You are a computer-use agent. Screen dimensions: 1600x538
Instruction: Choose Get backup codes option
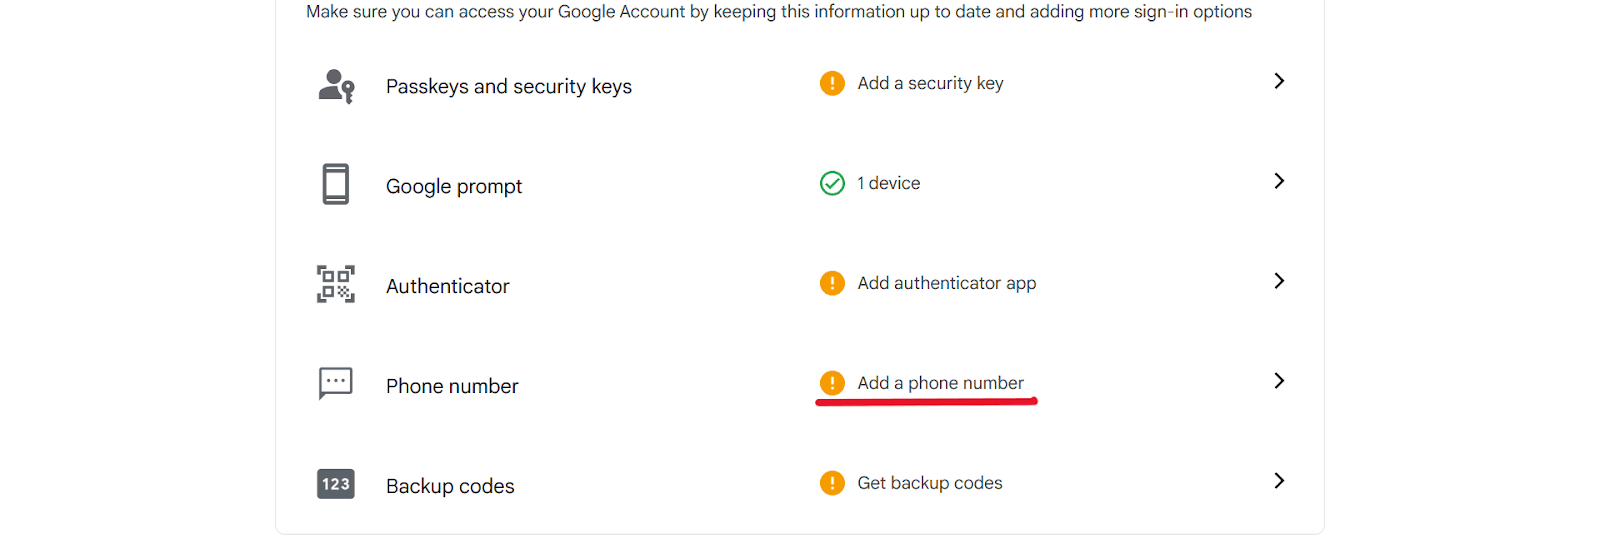(x=930, y=483)
